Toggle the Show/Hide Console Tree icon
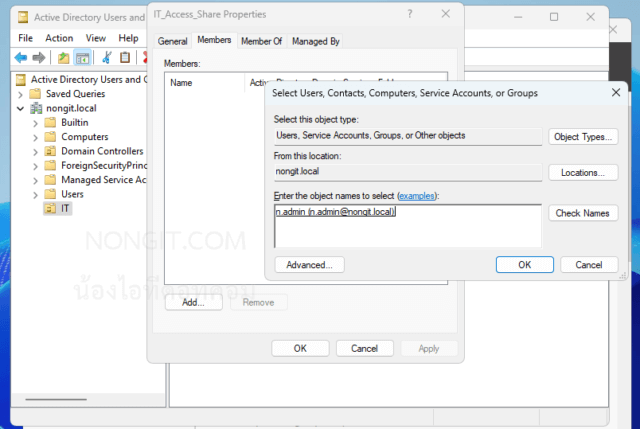The height and width of the screenshot is (429, 640). (82, 58)
